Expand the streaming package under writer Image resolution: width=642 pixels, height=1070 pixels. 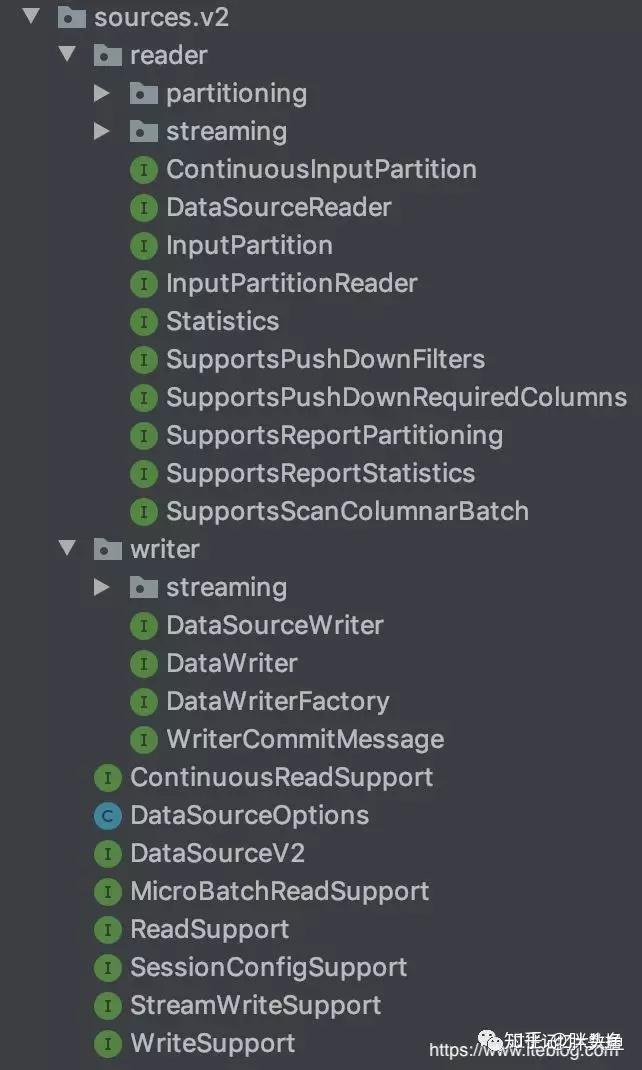(102, 587)
